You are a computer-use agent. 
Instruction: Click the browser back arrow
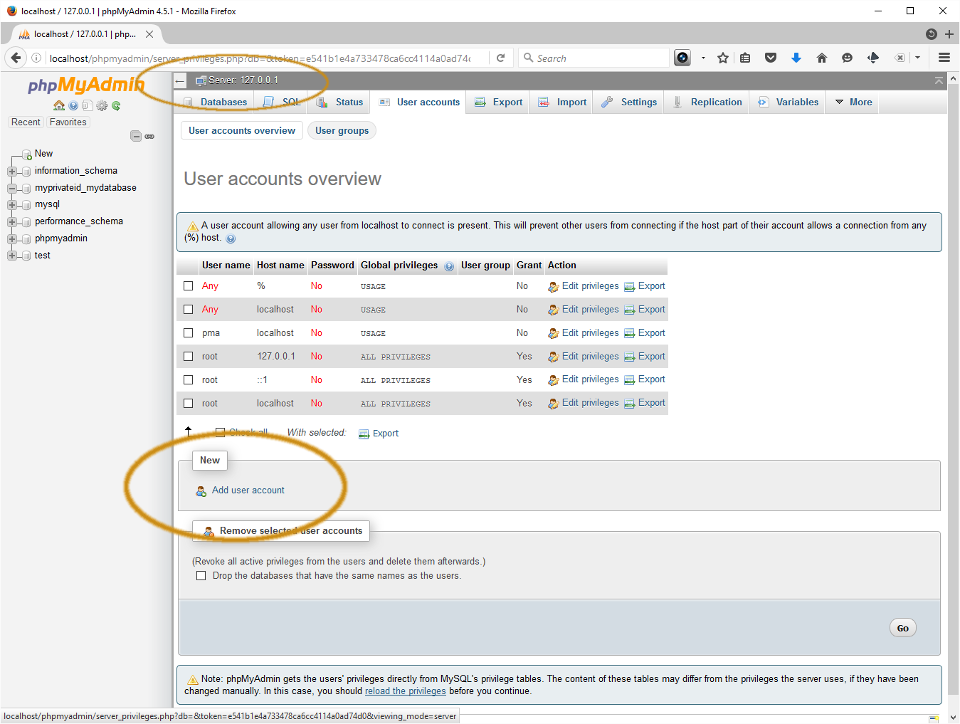tap(16, 58)
